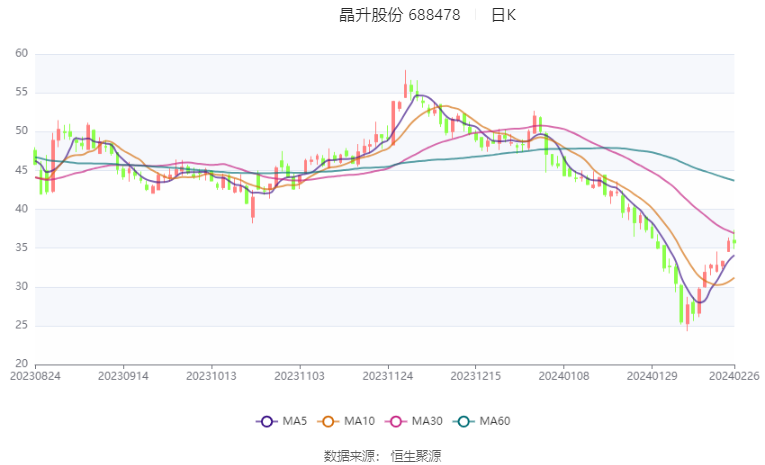Toggle the MA5 legend series

pos(282,421)
